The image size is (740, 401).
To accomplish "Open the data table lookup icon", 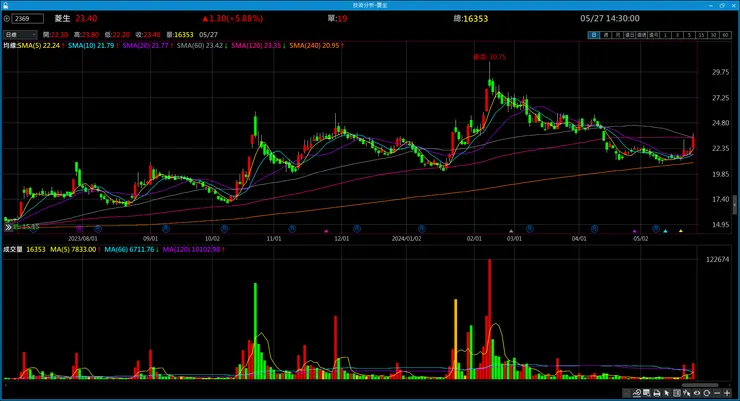I will click(647, 393).
